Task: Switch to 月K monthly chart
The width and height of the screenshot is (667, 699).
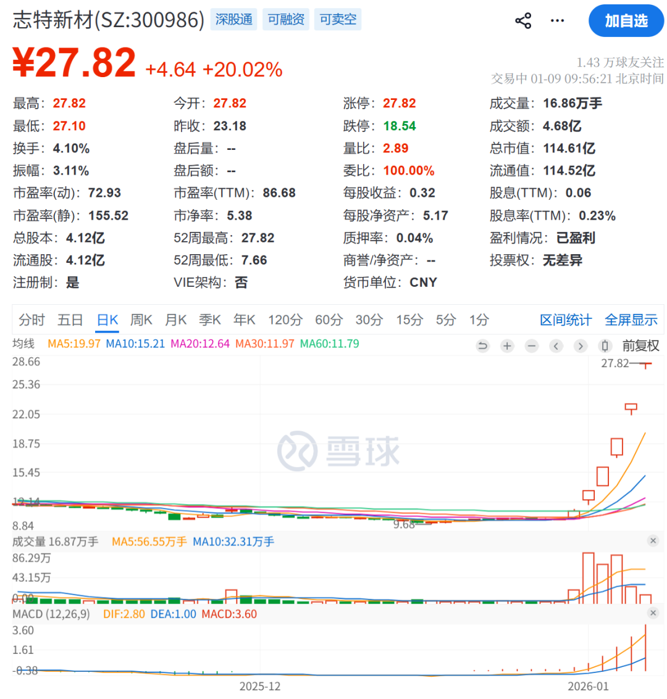Action: (x=176, y=320)
